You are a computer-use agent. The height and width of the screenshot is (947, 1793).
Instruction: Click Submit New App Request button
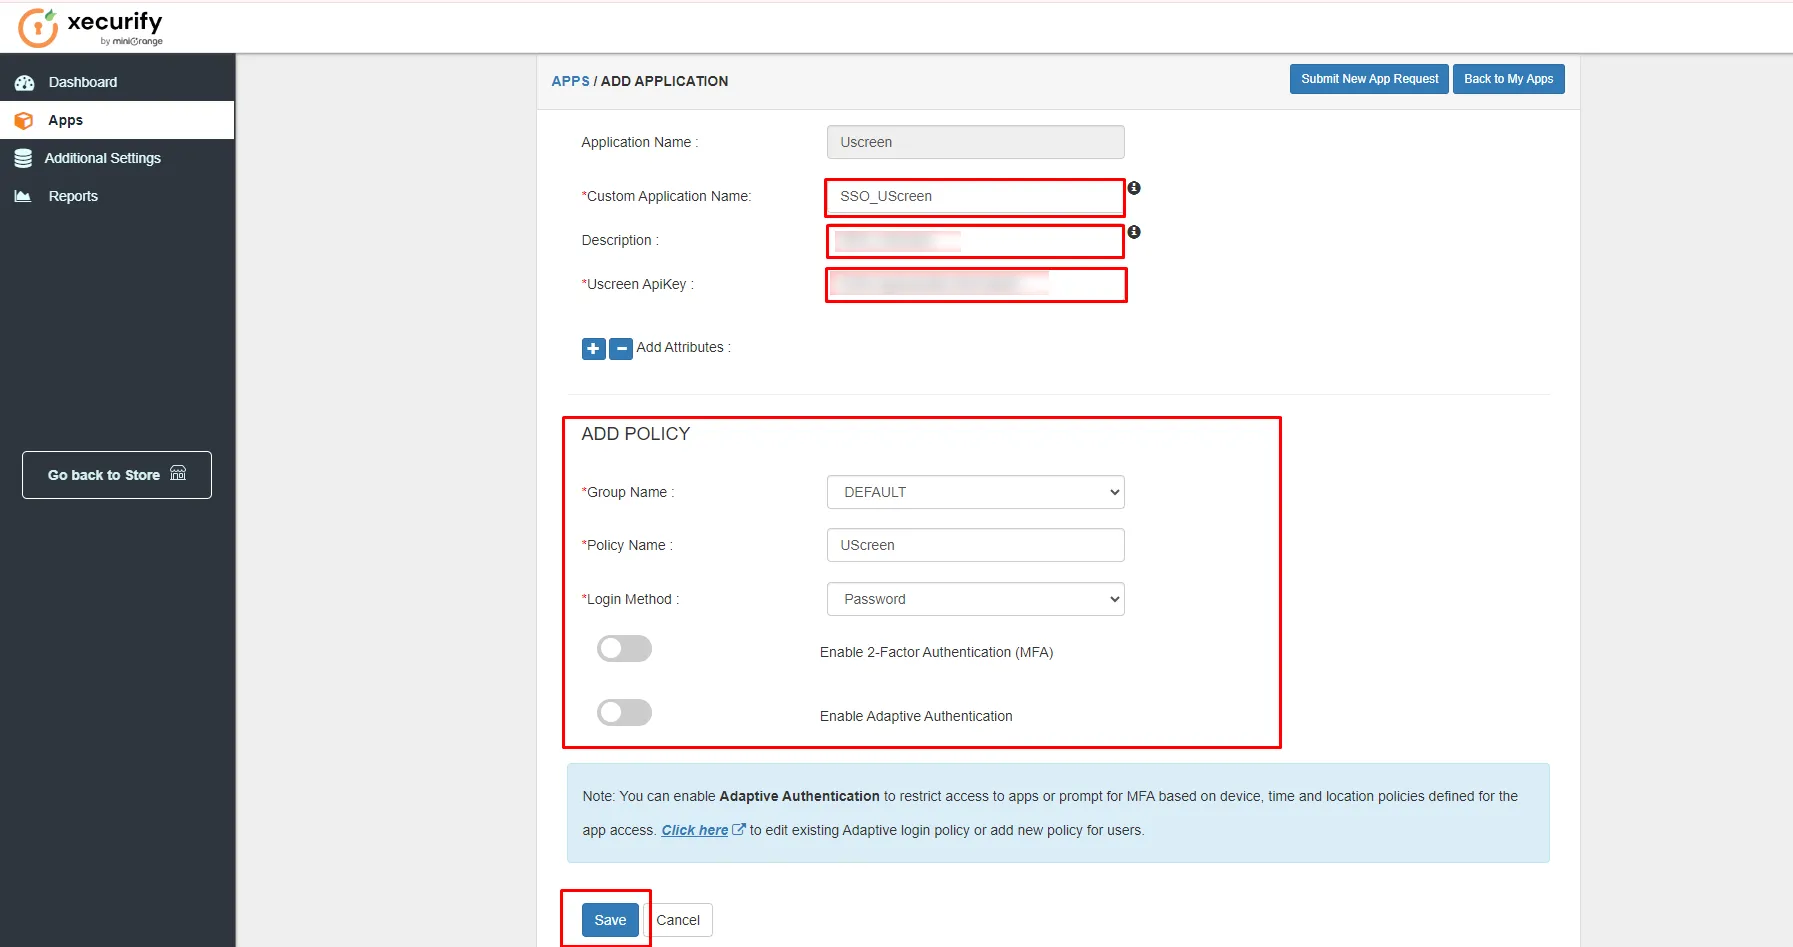tap(1369, 79)
